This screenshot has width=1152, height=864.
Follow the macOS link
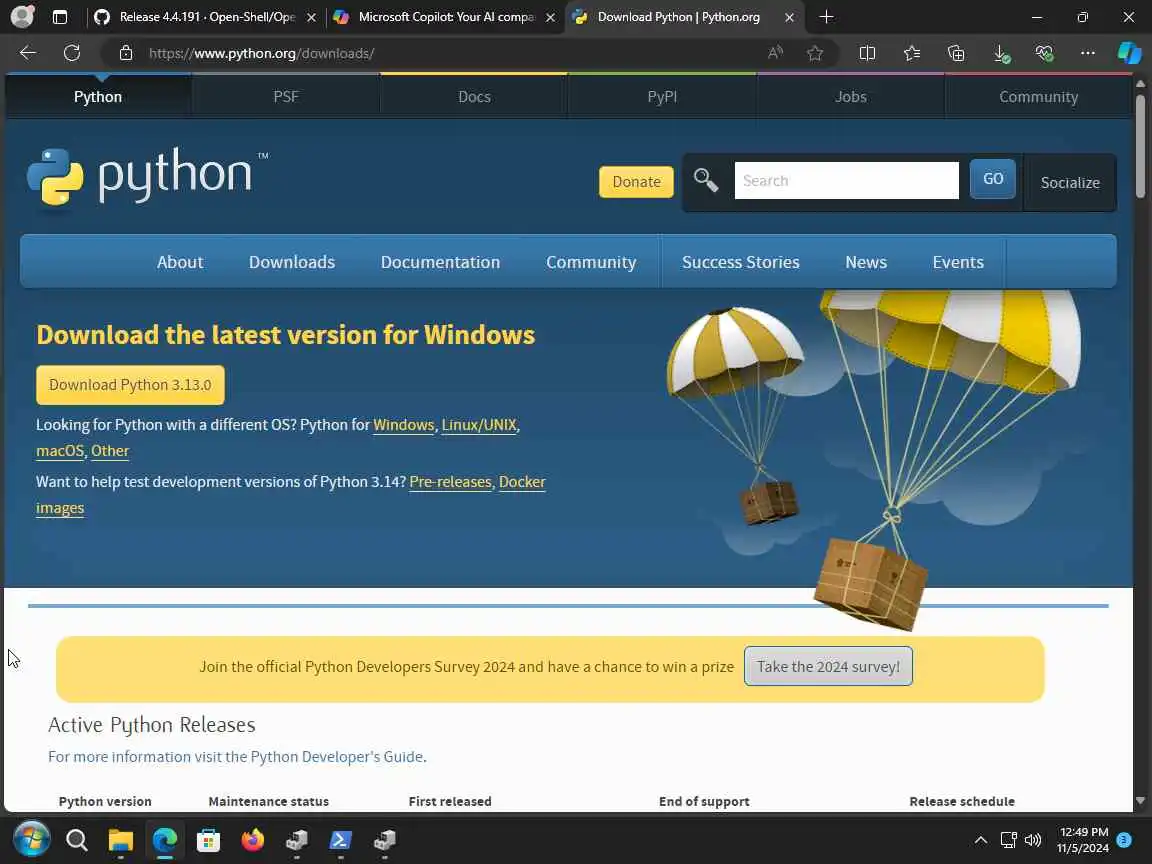click(x=60, y=450)
